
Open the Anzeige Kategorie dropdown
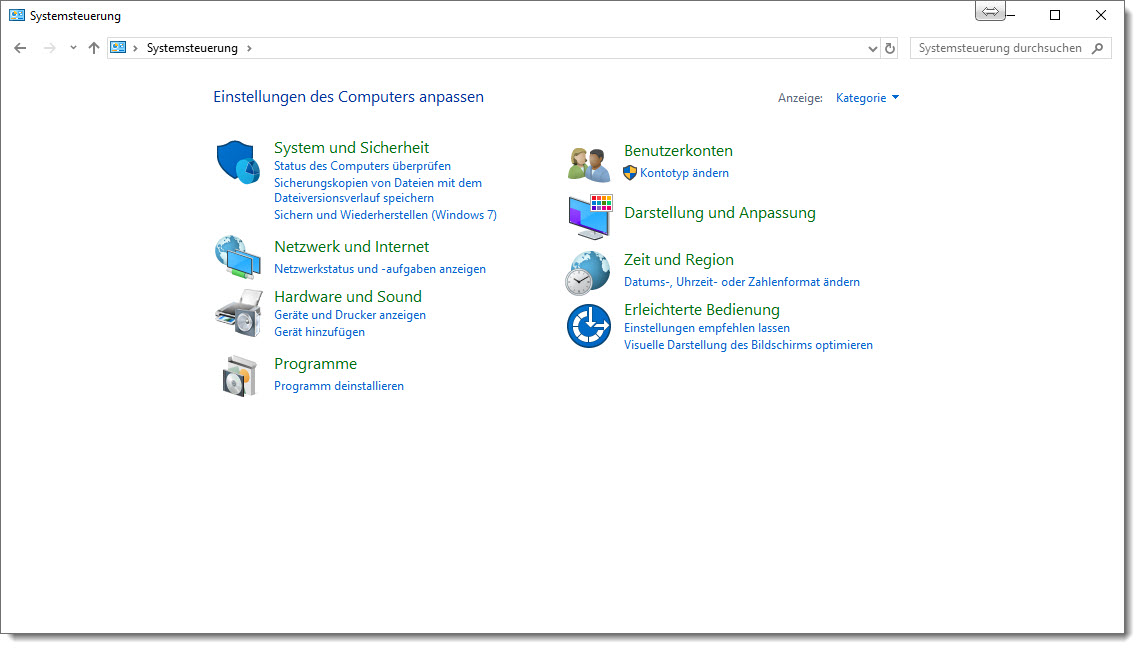coord(867,98)
